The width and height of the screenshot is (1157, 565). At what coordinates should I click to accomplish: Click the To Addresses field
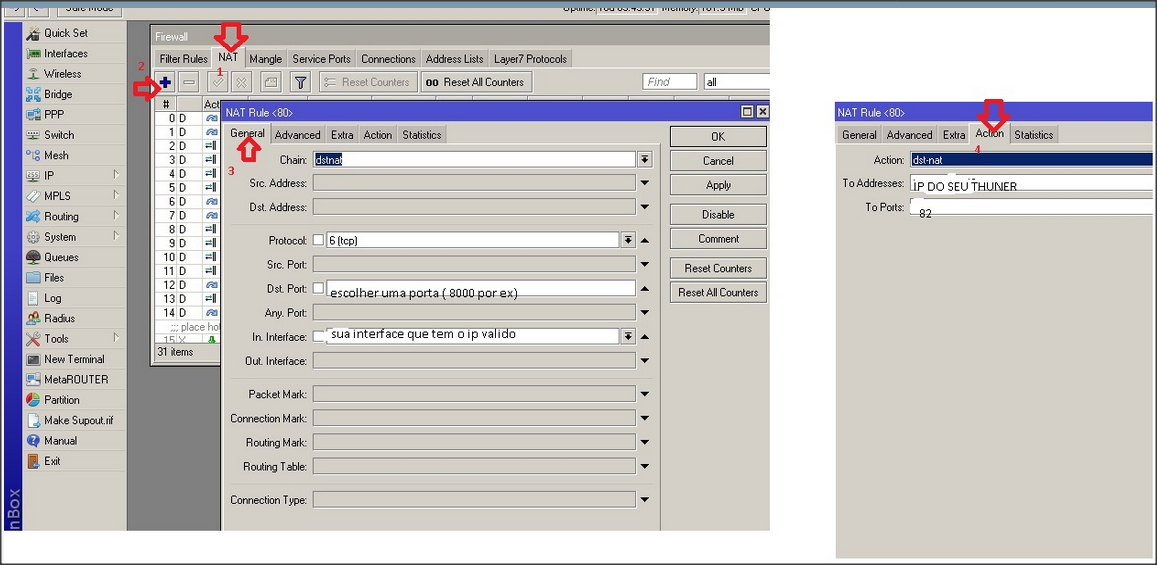(x=1030, y=184)
